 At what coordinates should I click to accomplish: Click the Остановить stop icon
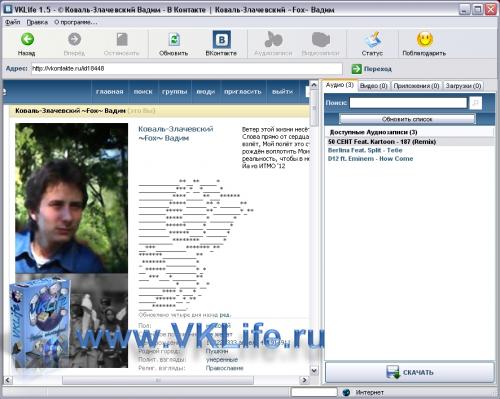tap(122, 39)
